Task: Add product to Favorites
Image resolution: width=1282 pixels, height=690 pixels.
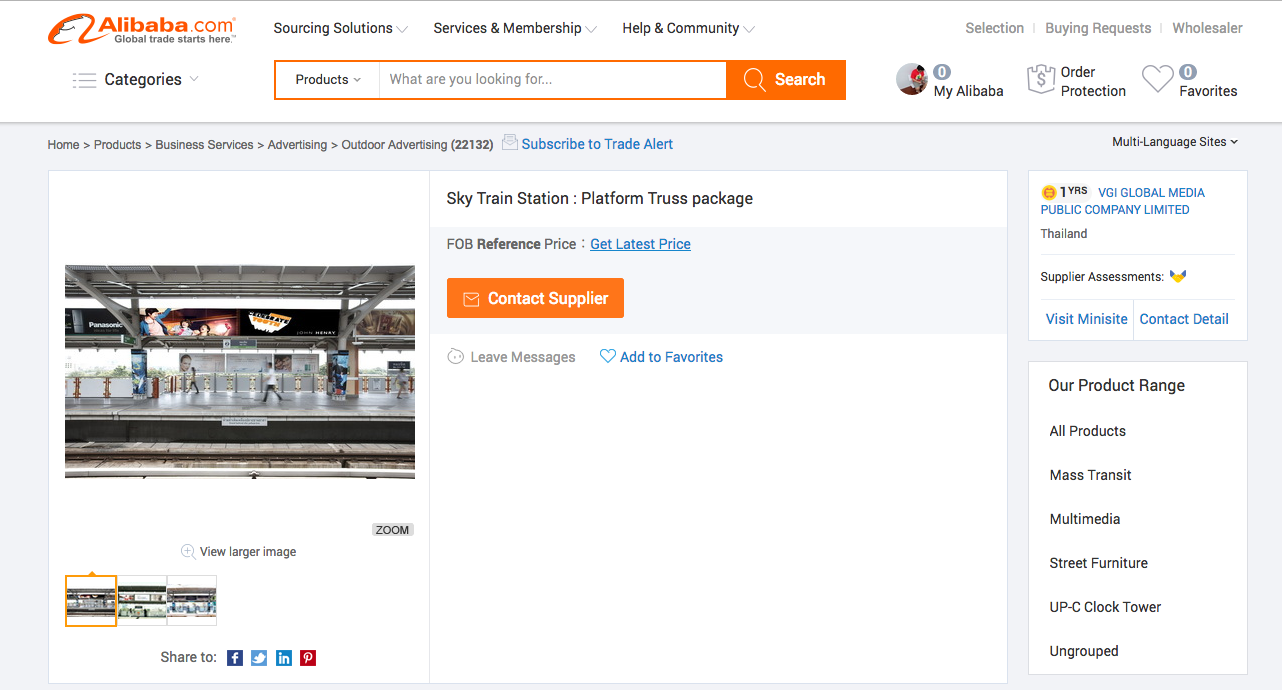Action: (x=661, y=357)
